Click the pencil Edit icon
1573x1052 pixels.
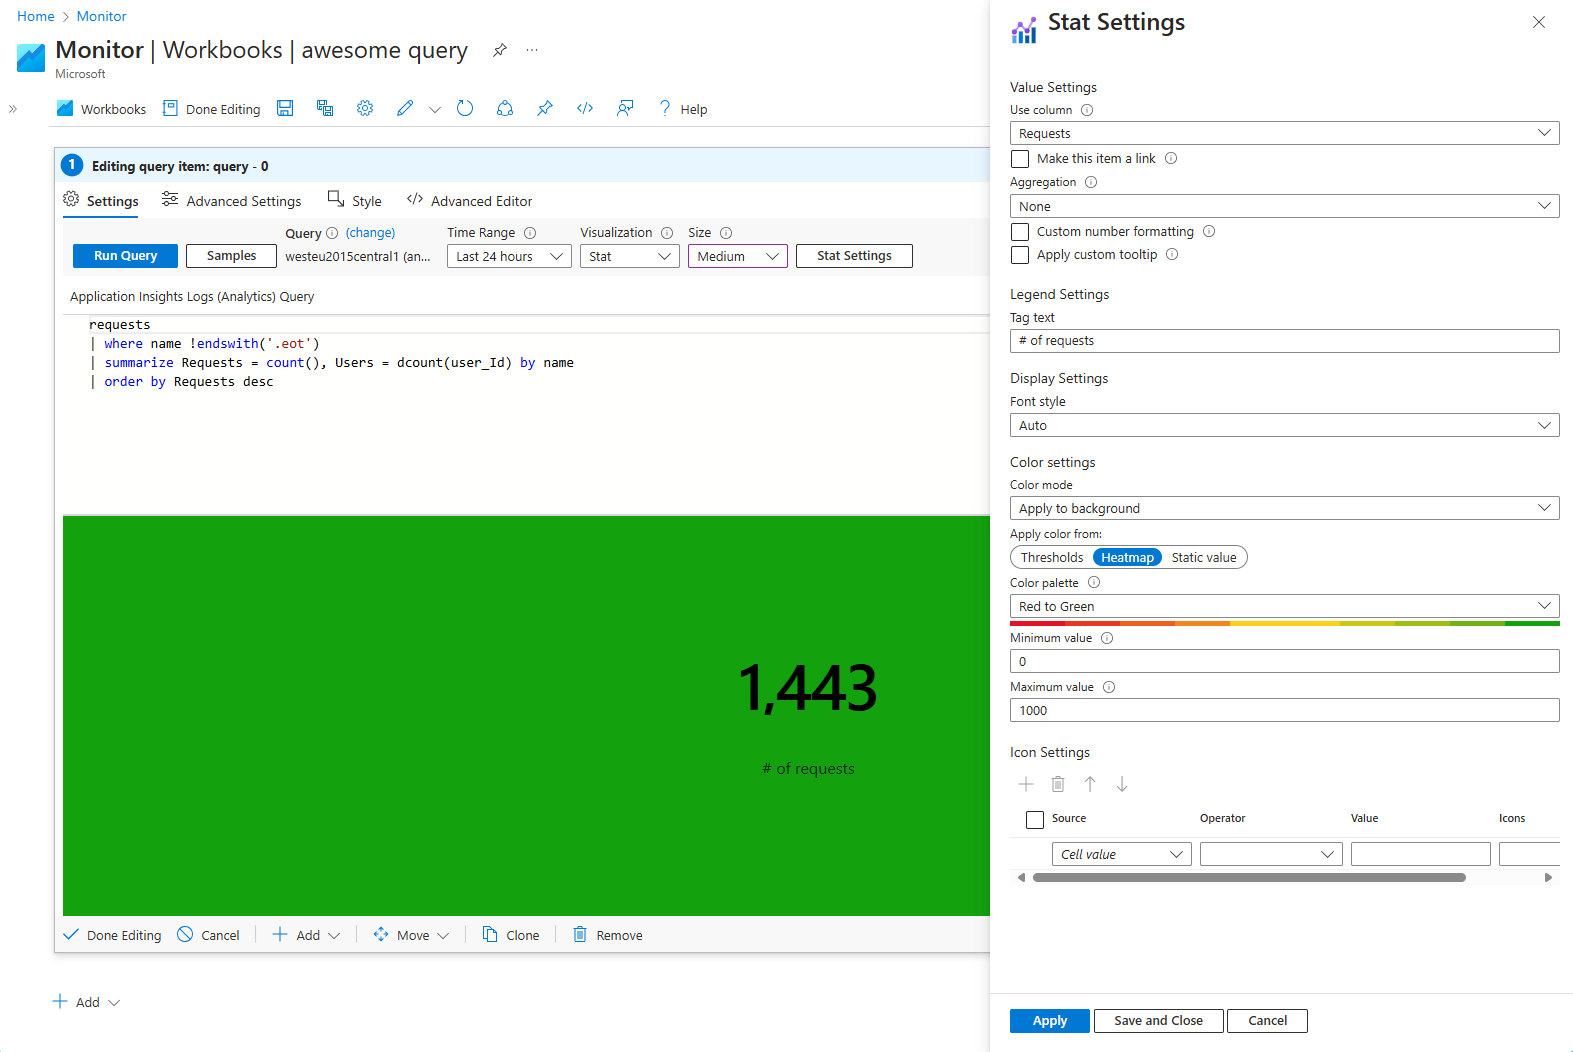405,108
